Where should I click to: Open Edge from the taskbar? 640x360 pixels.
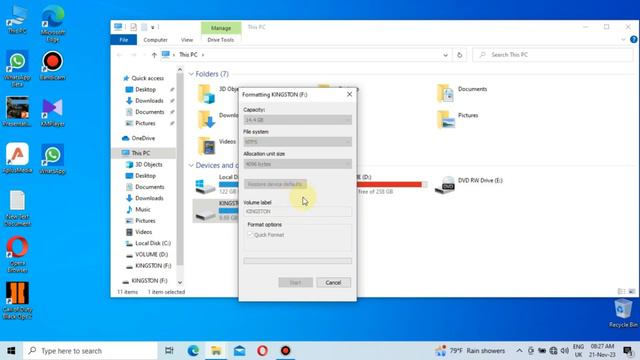pyautogui.click(x=193, y=351)
